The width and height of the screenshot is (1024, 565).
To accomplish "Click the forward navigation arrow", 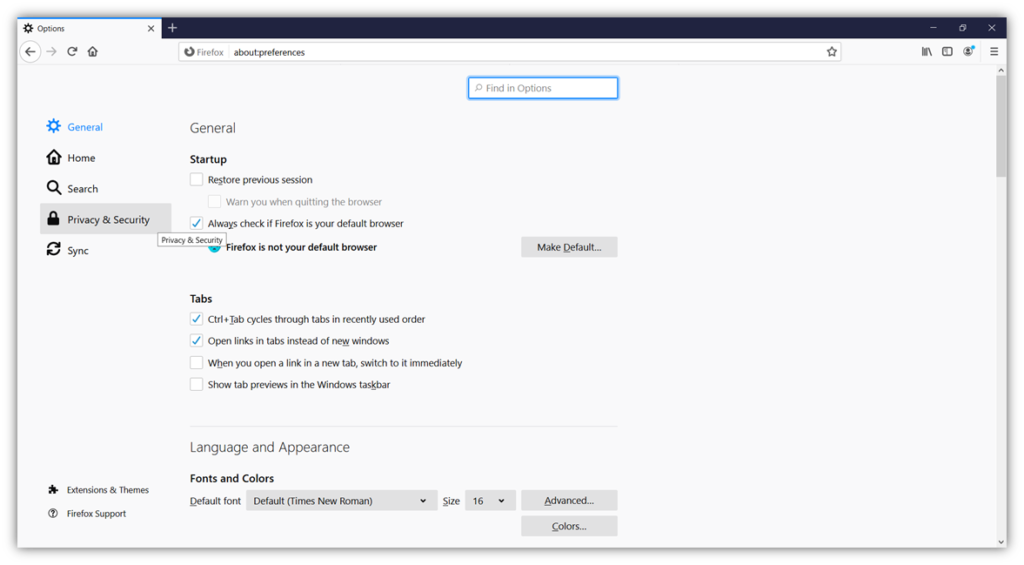I will click(52, 52).
